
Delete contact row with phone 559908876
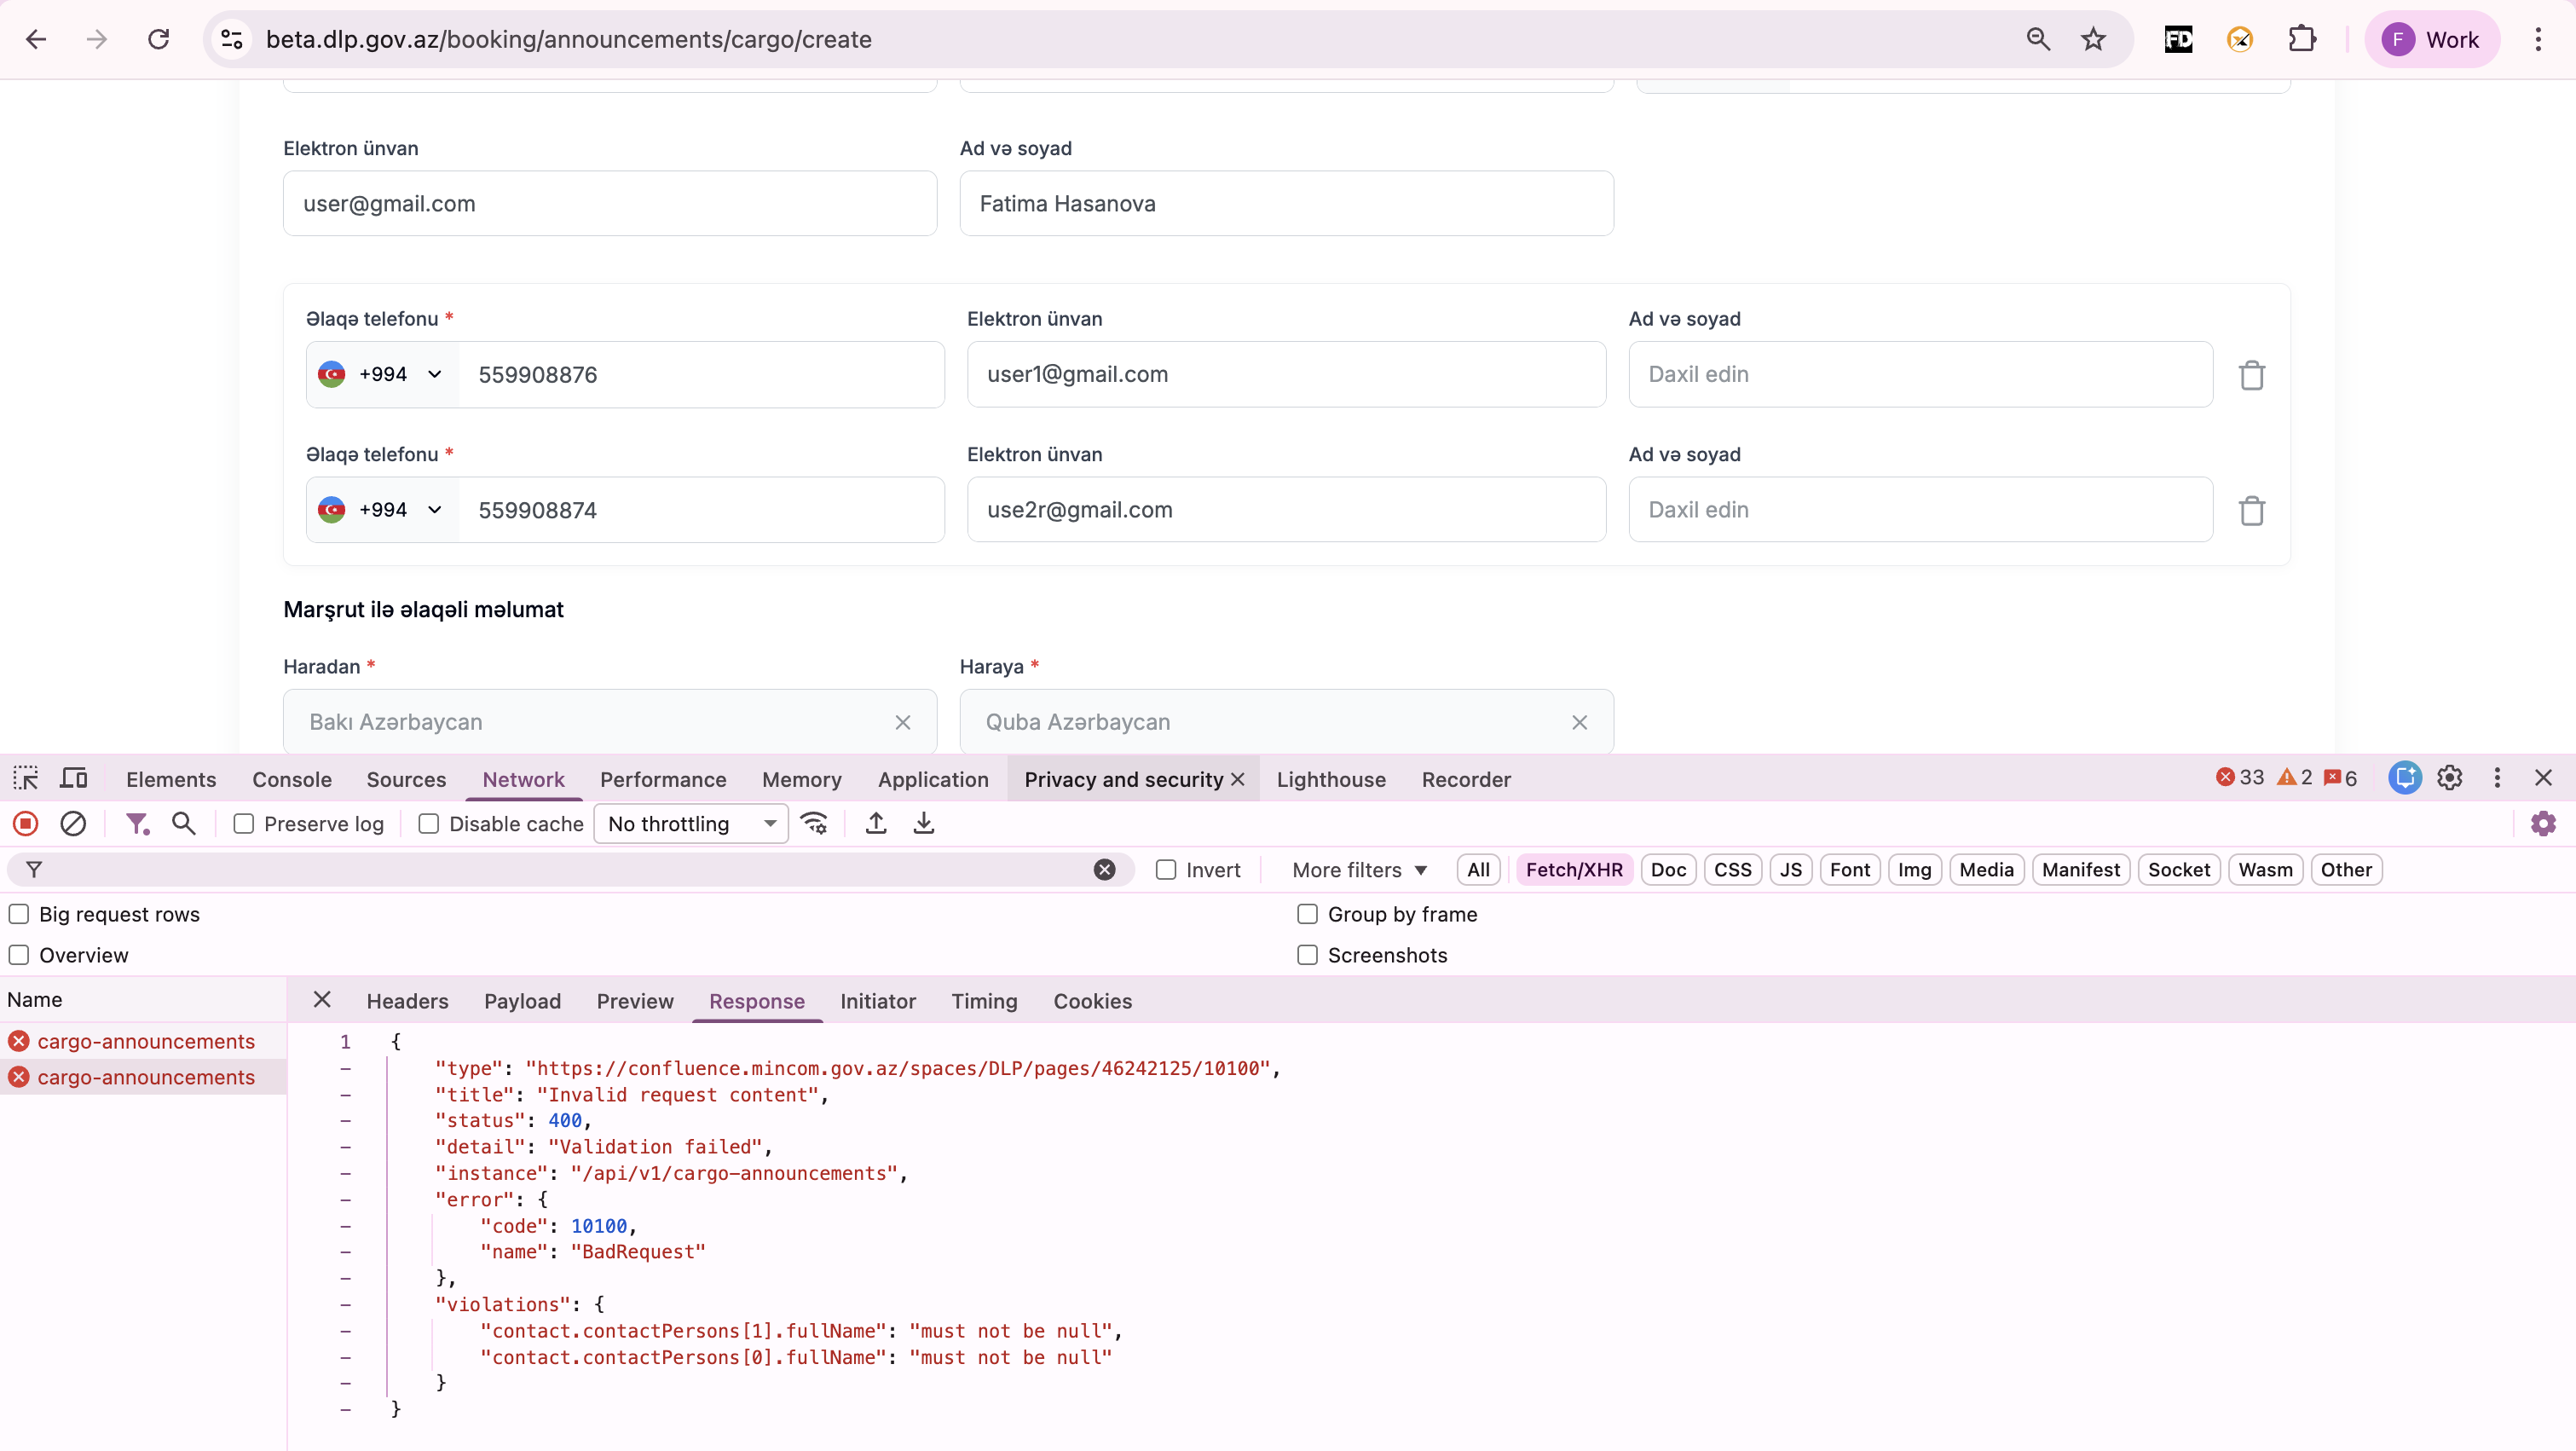tap(2251, 375)
